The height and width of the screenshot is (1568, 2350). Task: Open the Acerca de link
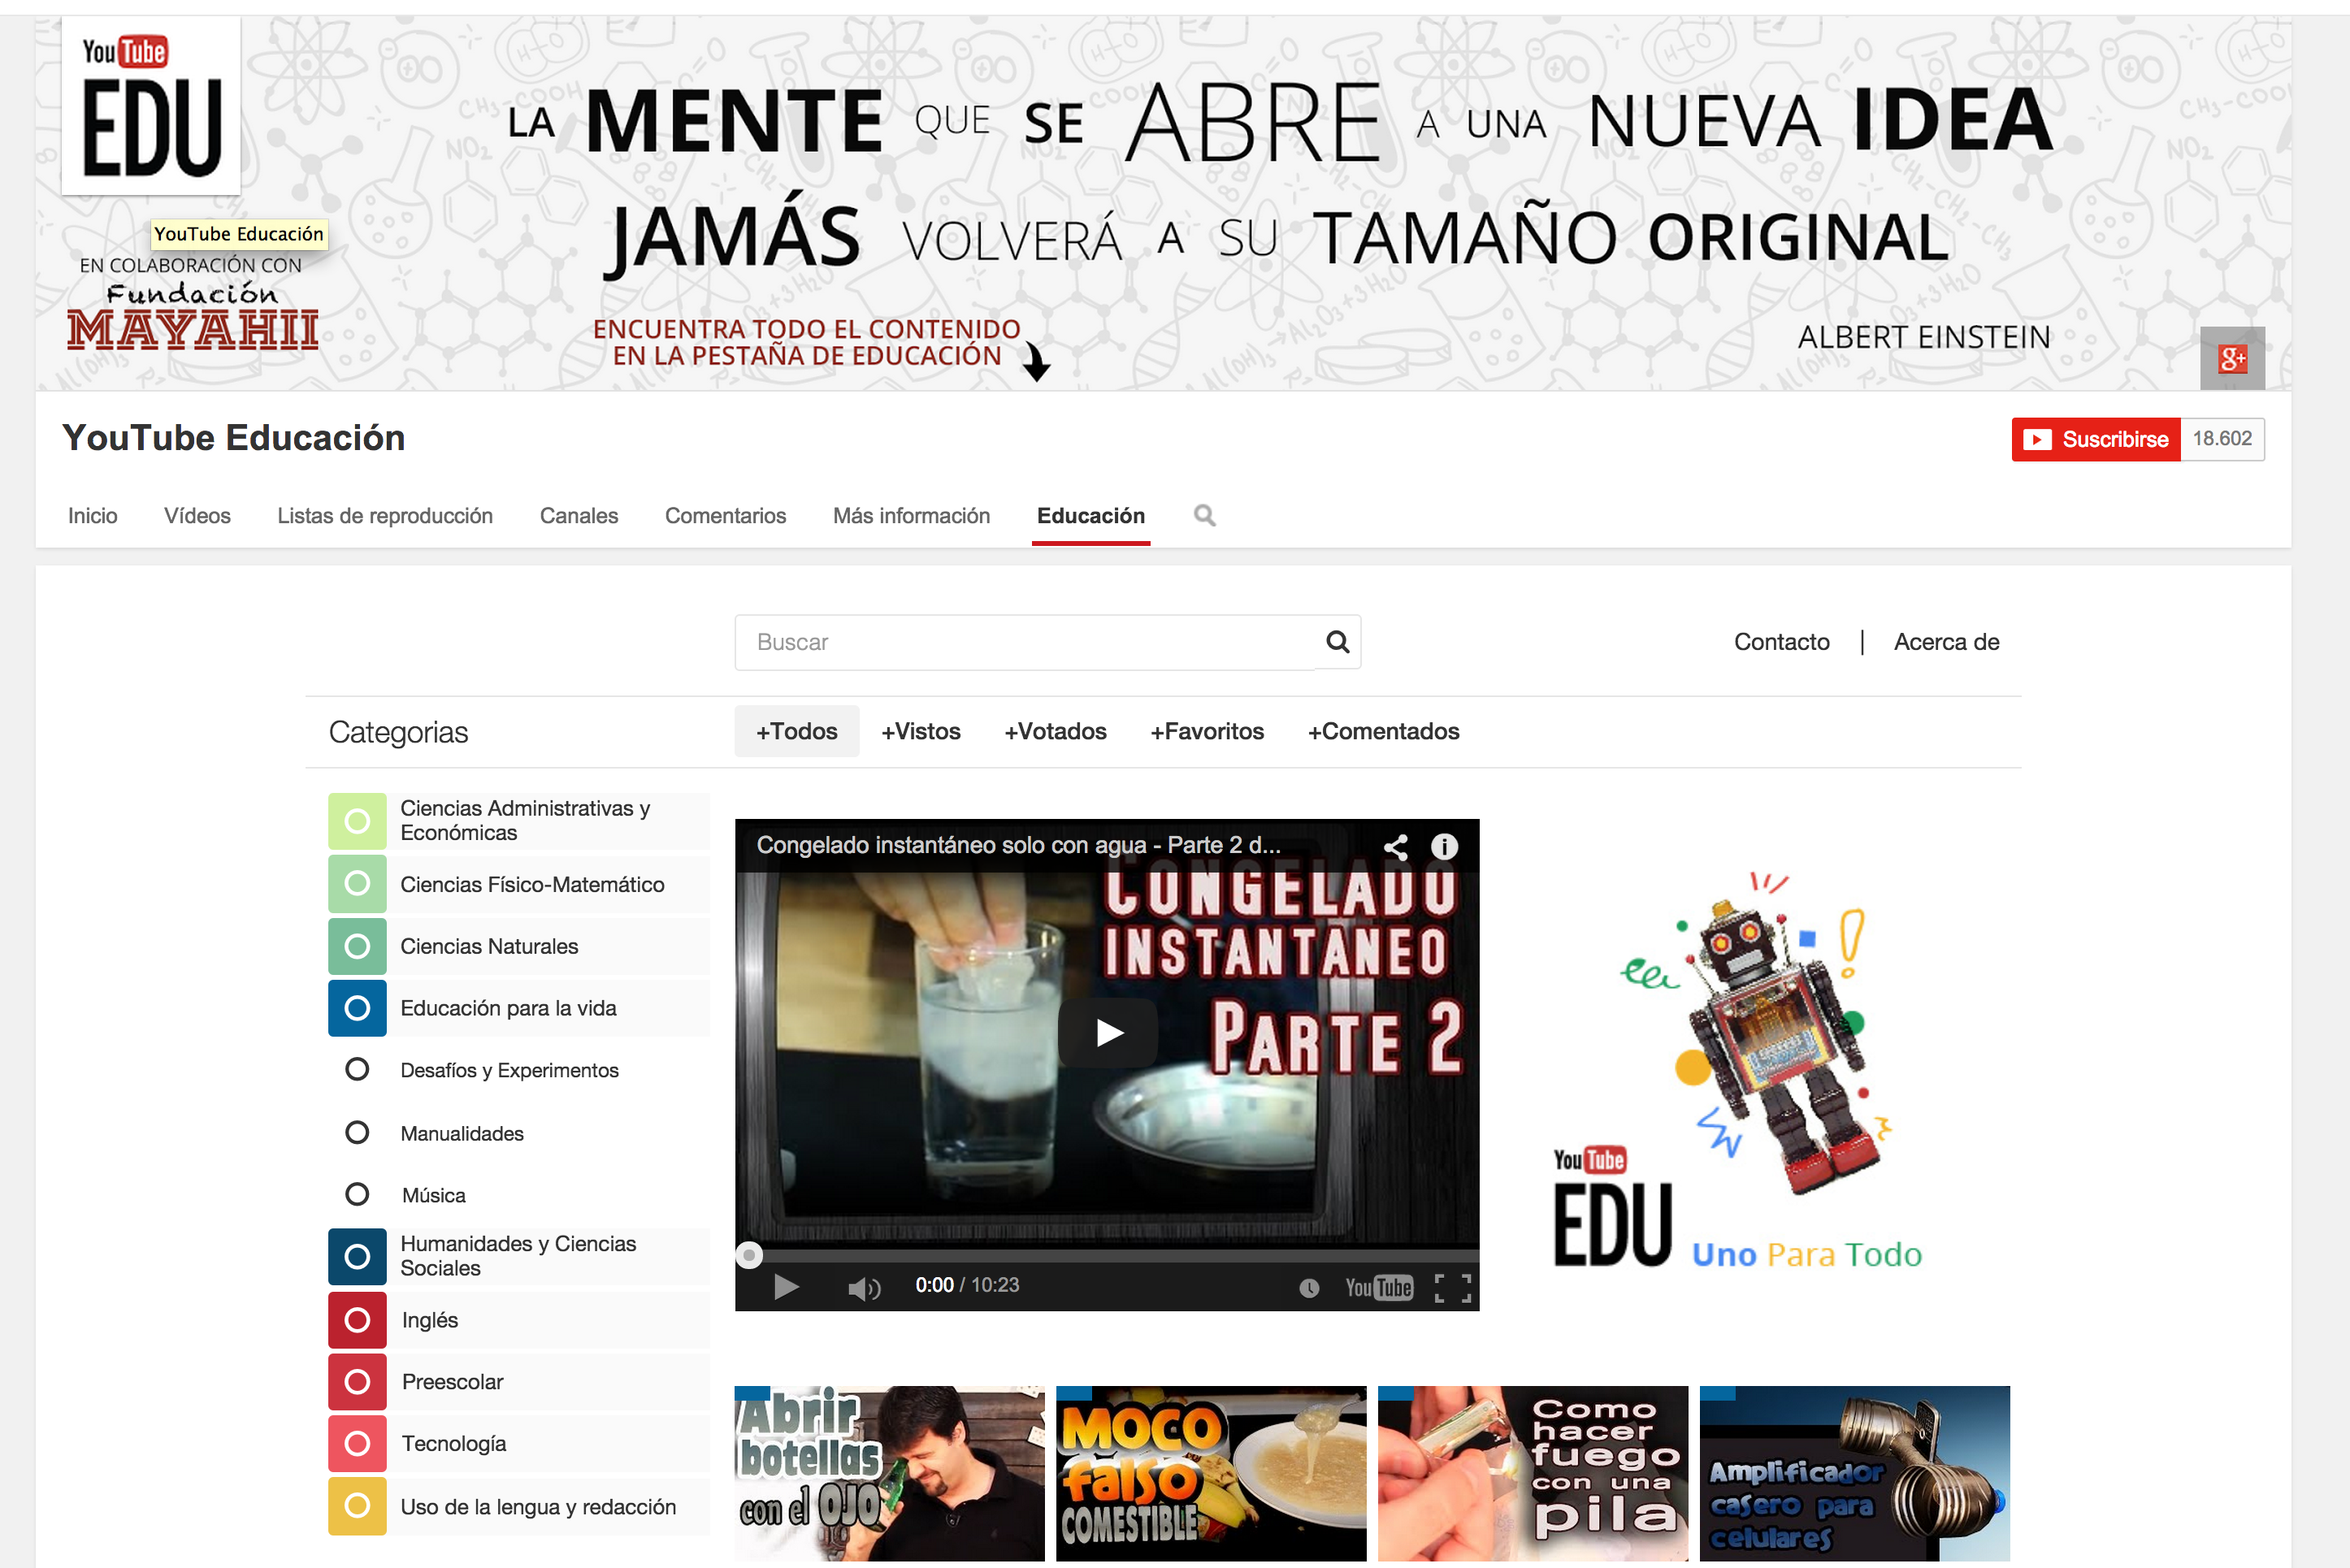click(x=1946, y=642)
